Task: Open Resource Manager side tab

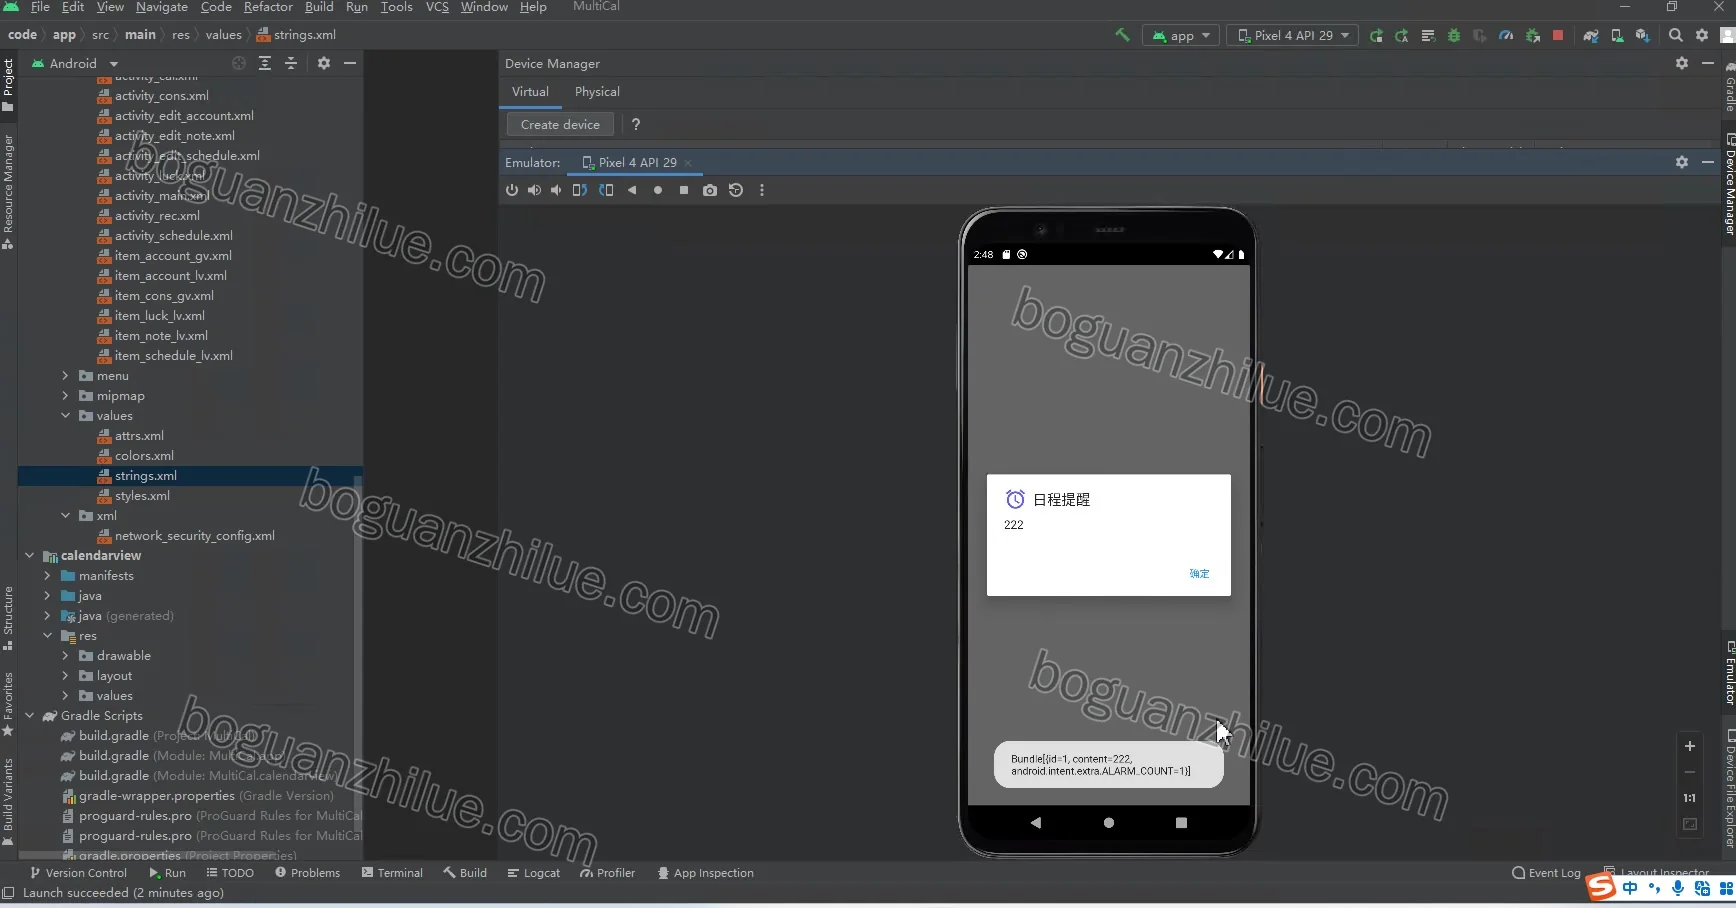Action: coord(8,190)
